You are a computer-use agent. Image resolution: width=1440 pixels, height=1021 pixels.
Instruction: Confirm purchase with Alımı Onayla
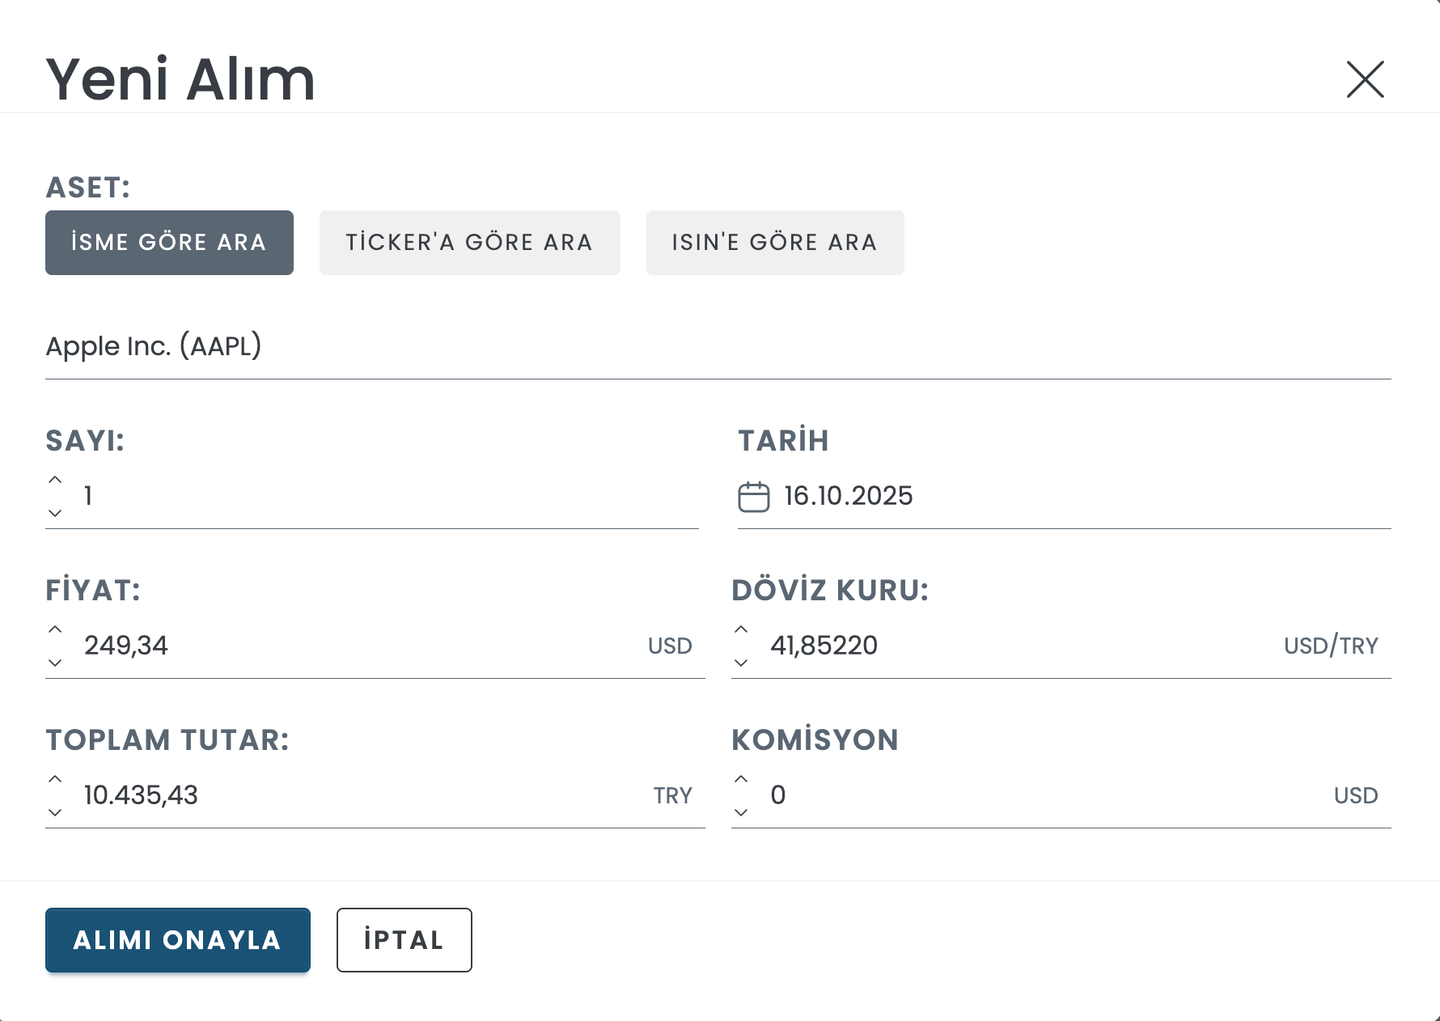tap(178, 940)
